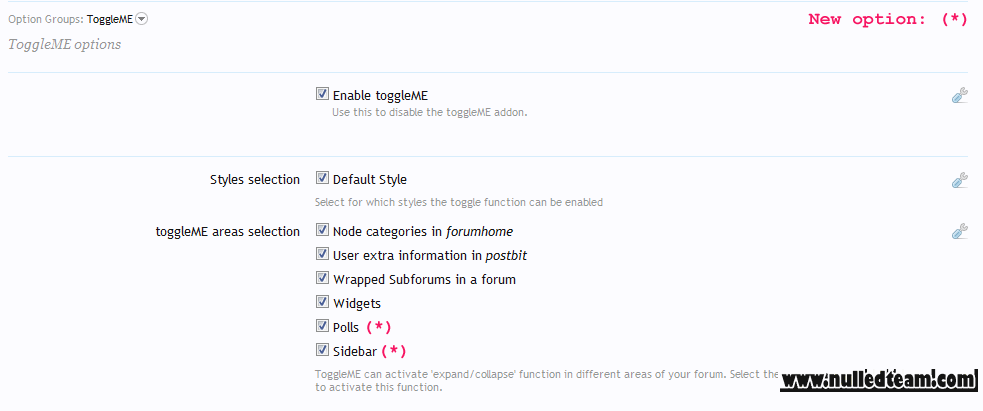Open the edit wrench for Enable toggleME
This screenshot has width=983, height=411.
960,95
